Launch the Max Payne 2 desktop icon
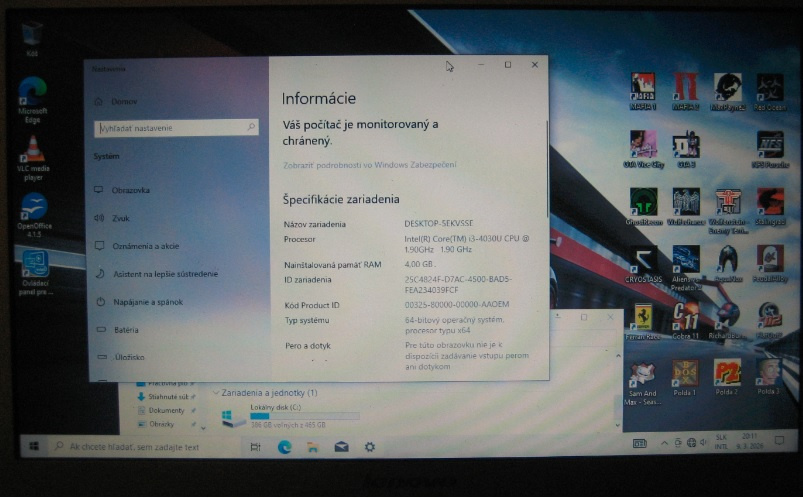 [x=728, y=91]
